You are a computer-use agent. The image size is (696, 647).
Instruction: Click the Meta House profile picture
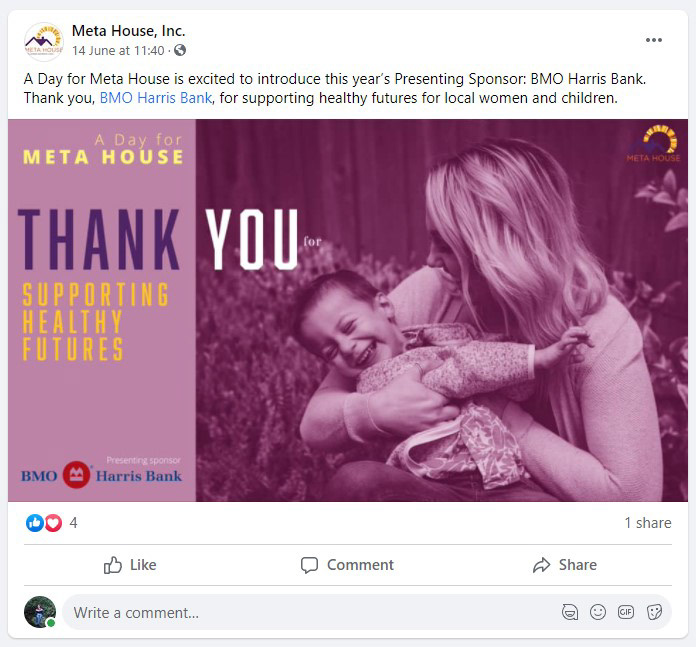(x=43, y=41)
